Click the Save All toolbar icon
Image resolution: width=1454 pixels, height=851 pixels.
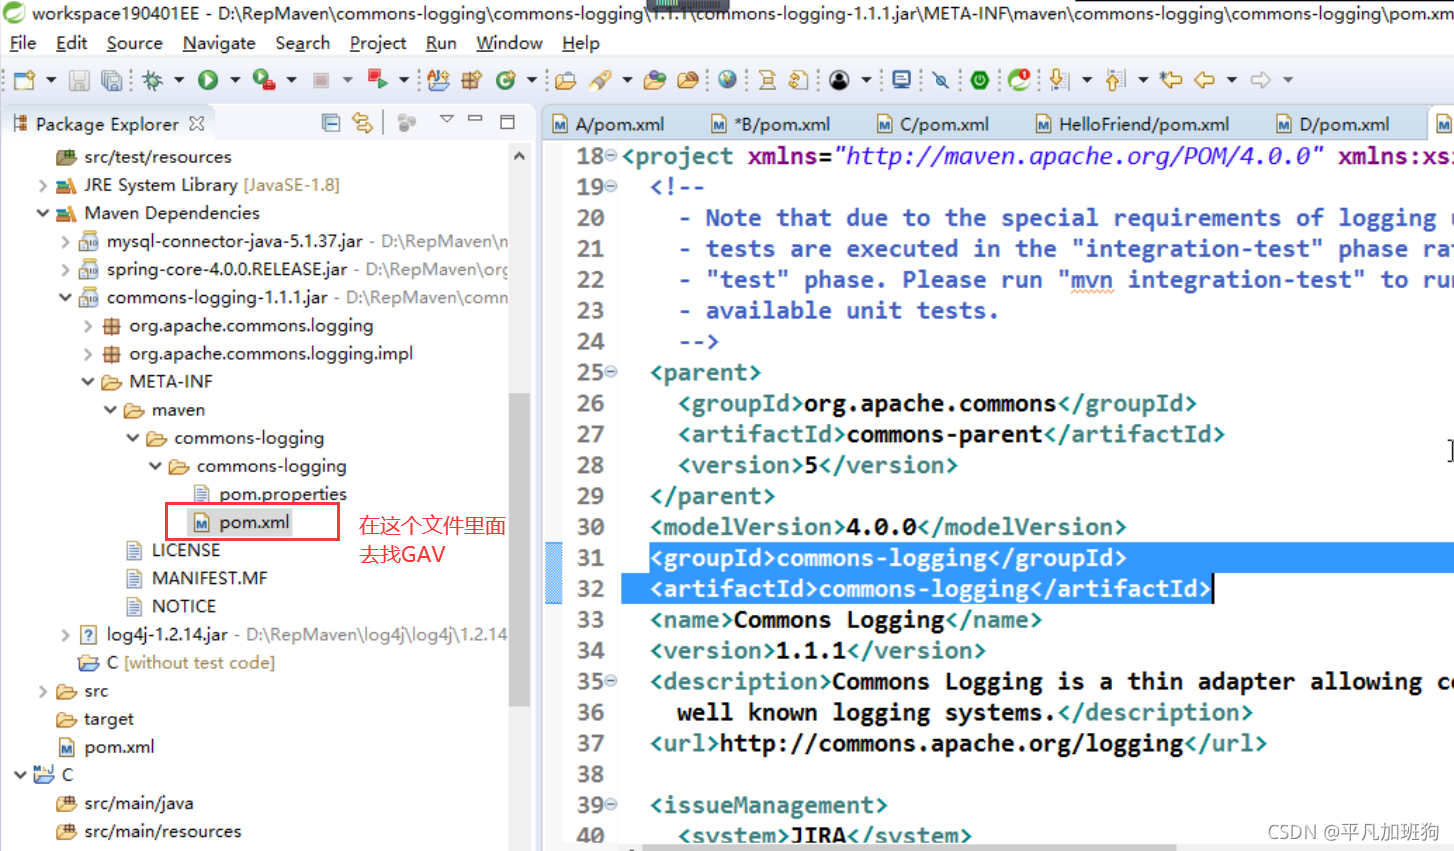click(x=112, y=80)
